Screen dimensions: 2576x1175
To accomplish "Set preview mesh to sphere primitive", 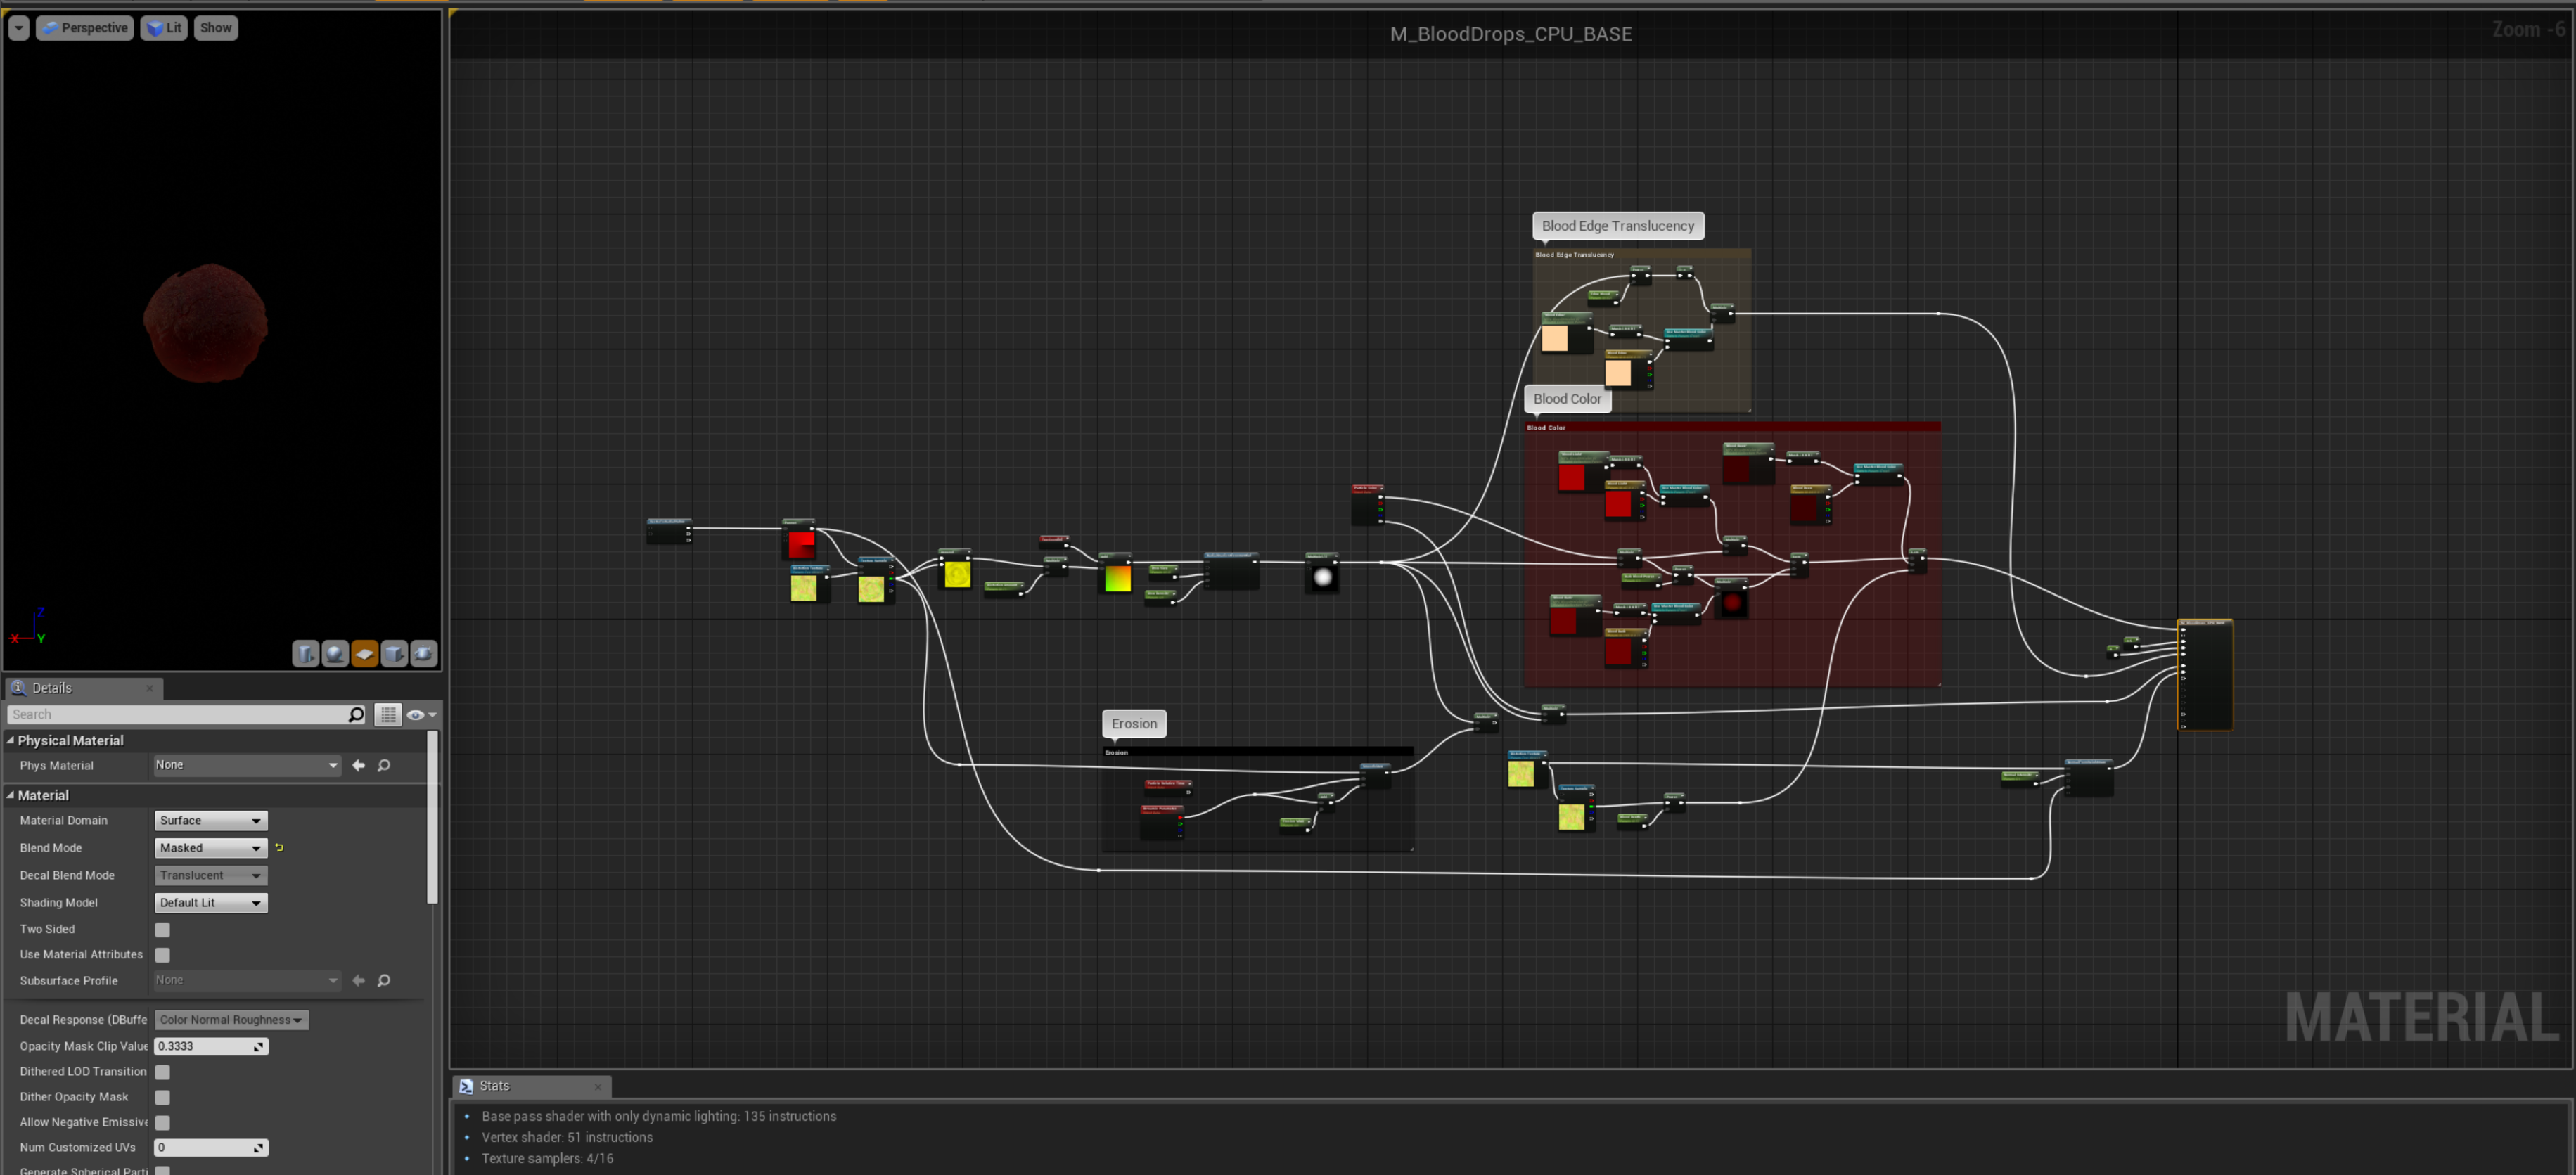I will (x=335, y=654).
